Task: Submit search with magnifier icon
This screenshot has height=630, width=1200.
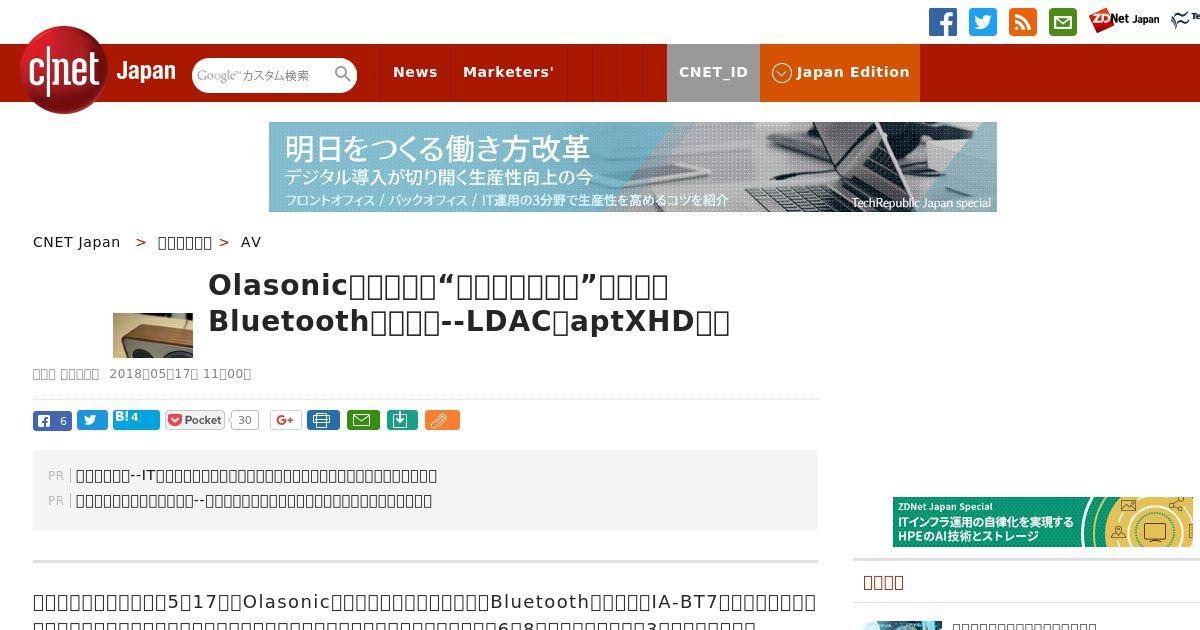Action: [343, 75]
